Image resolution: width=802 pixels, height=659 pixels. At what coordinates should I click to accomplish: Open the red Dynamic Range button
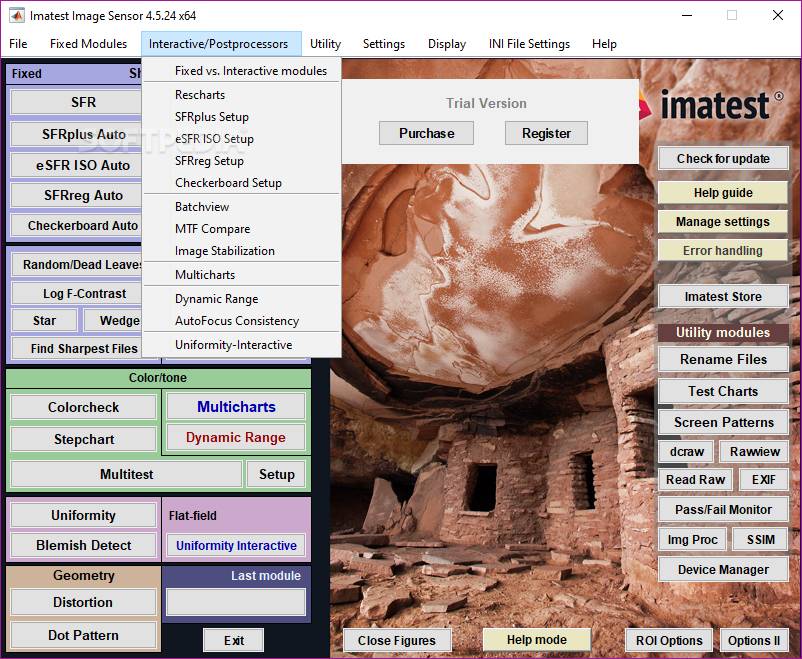pos(236,437)
